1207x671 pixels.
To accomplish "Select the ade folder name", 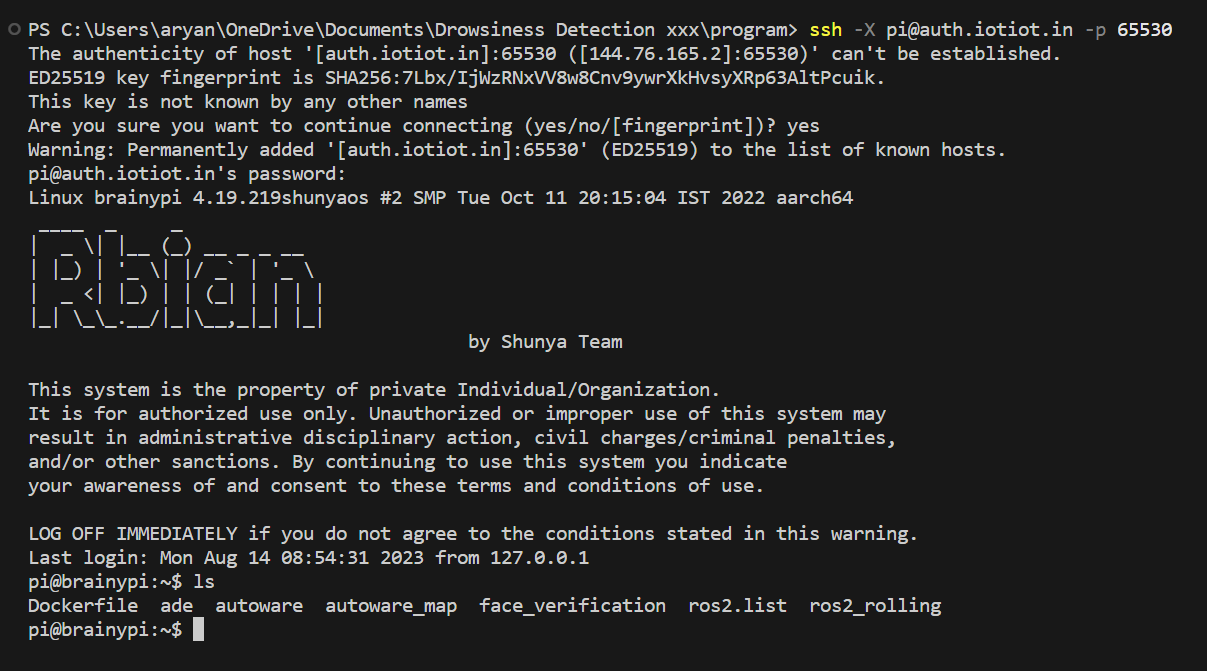I will coord(176,605).
